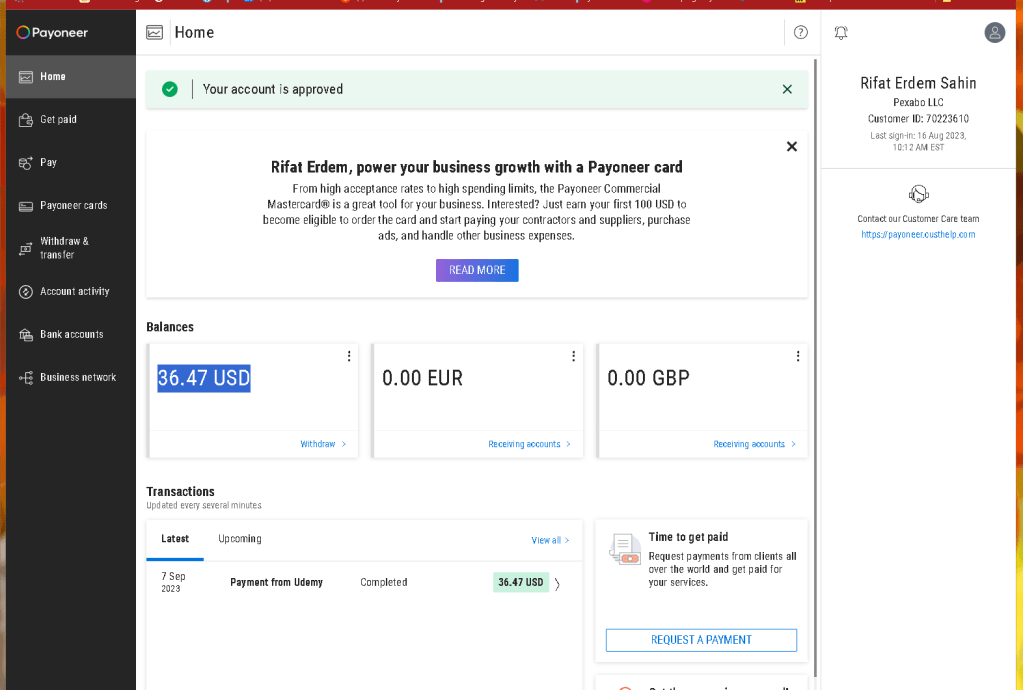Screen dimensions: 1023x690
Task: Click the 36.47 USD transaction amount badge
Action: [521, 582]
